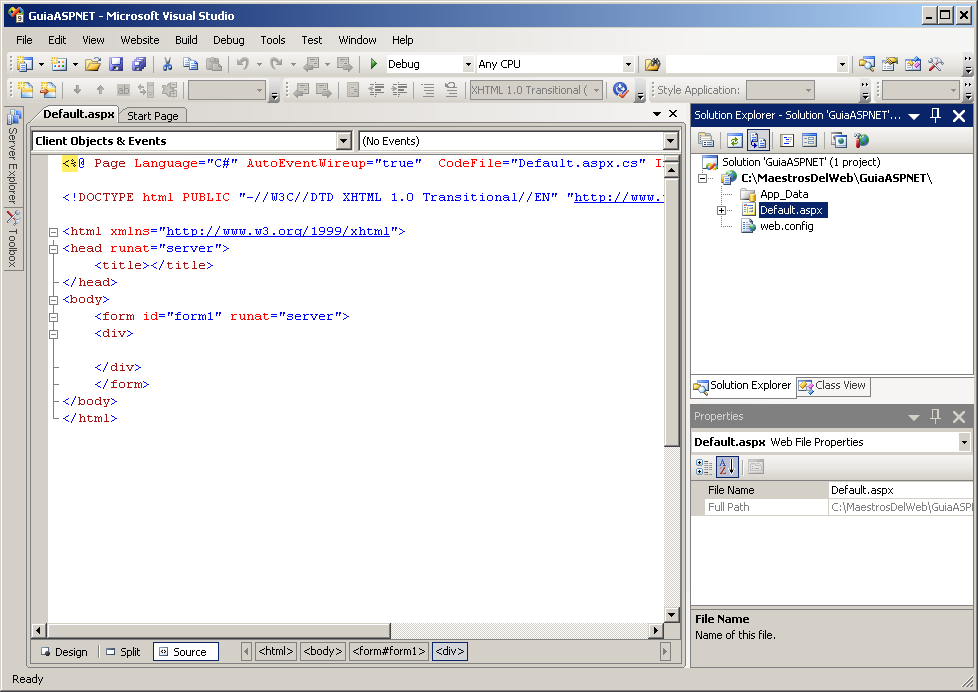The image size is (978, 692).
Task: Select the <html> tag navigator button
Action: point(276,651)
